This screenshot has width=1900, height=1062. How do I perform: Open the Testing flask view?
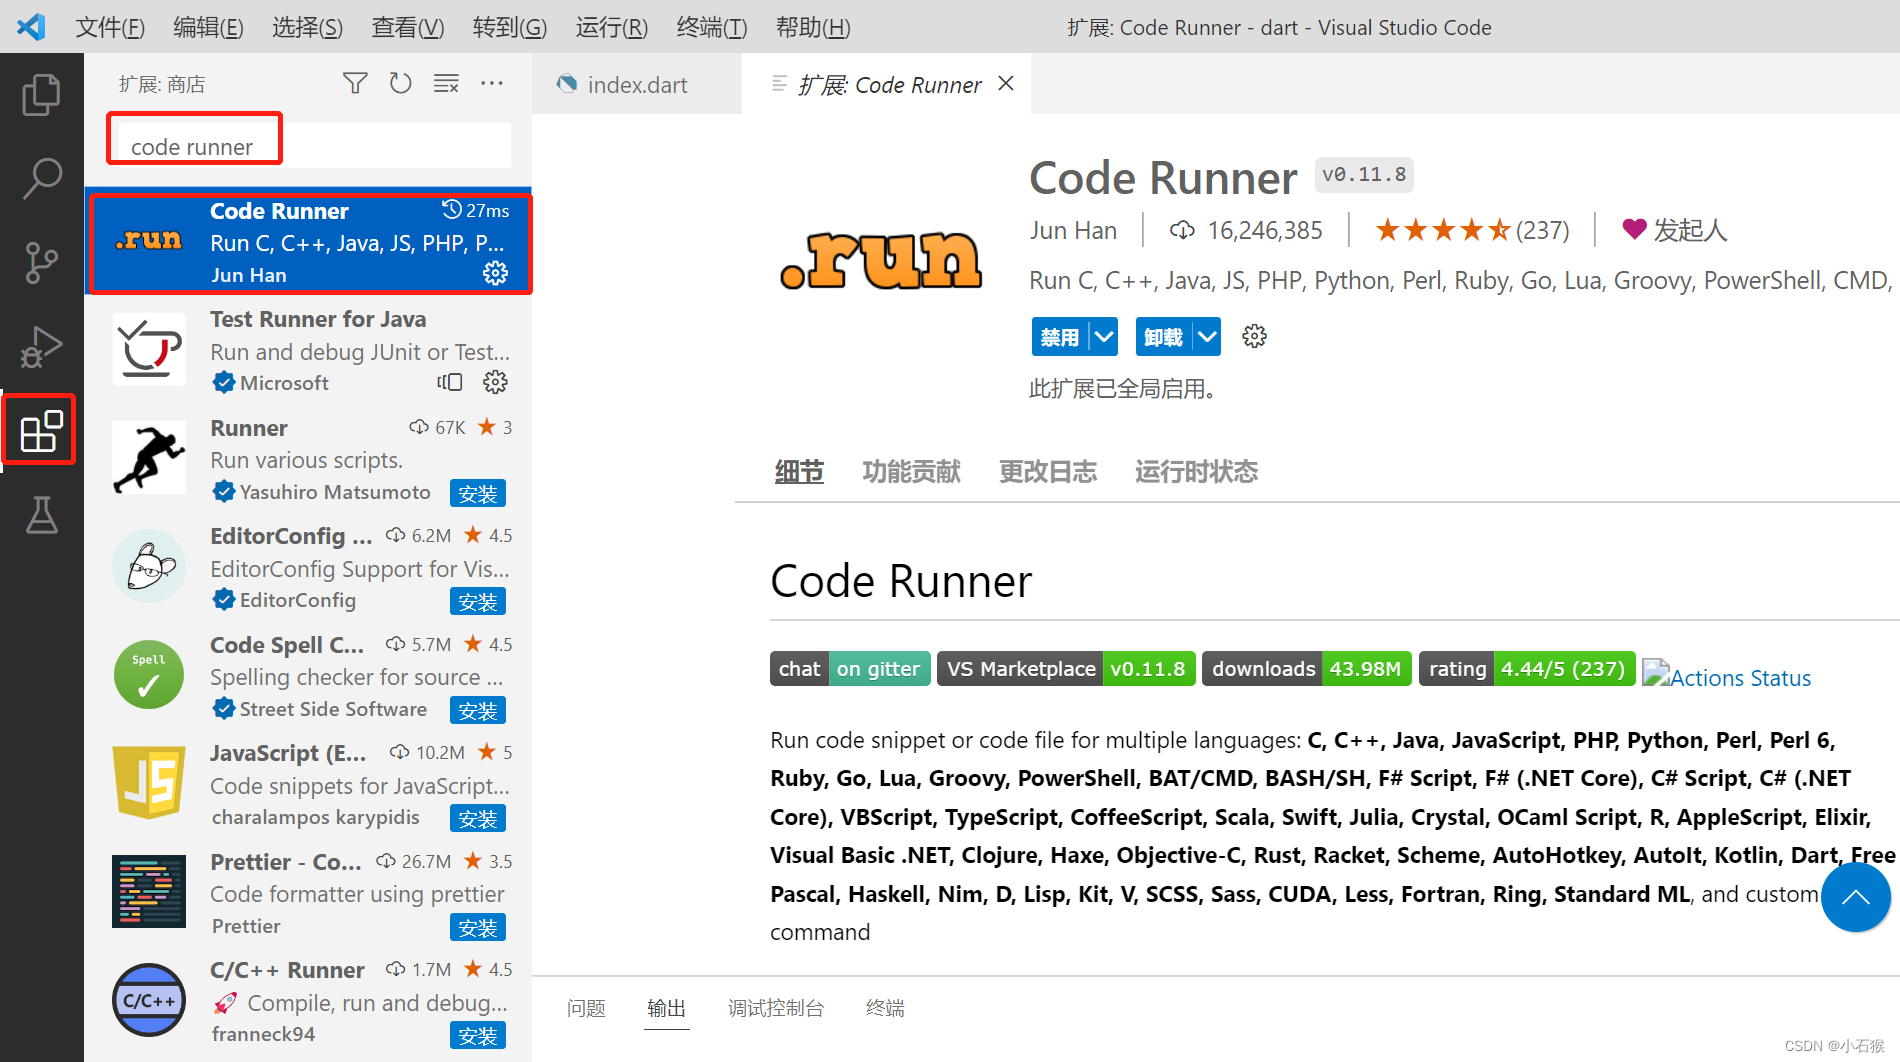41,515
